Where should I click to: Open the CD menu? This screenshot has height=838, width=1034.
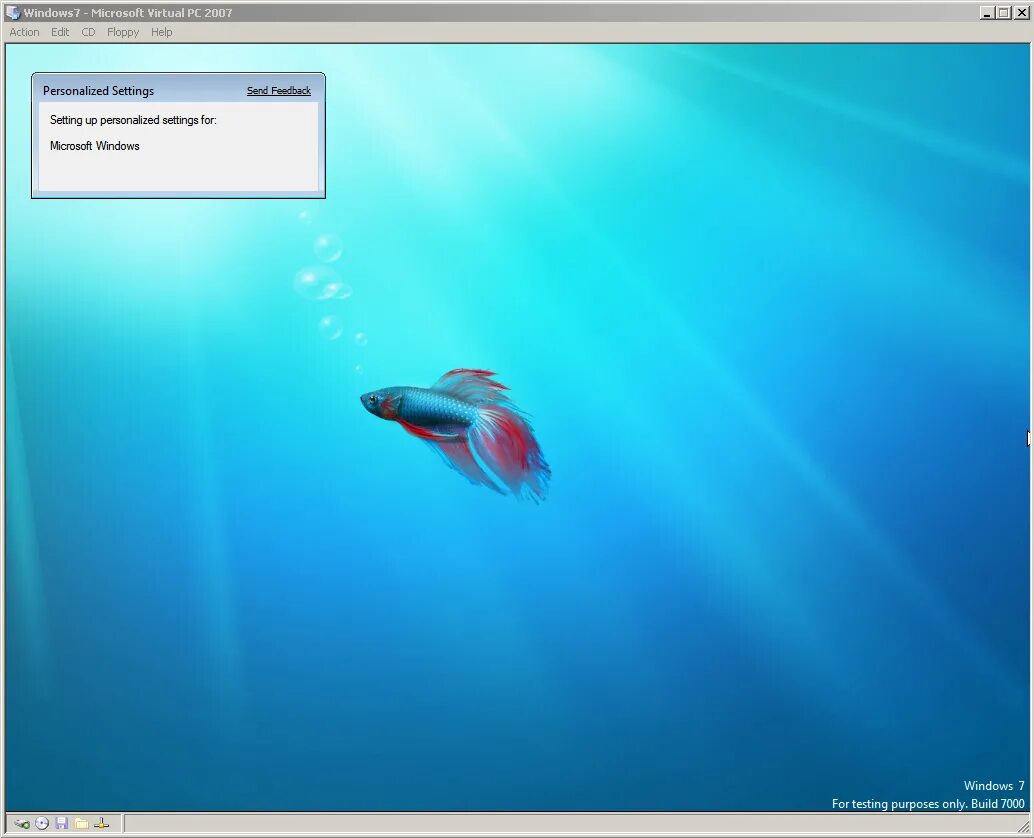click(x=88, y=32)
